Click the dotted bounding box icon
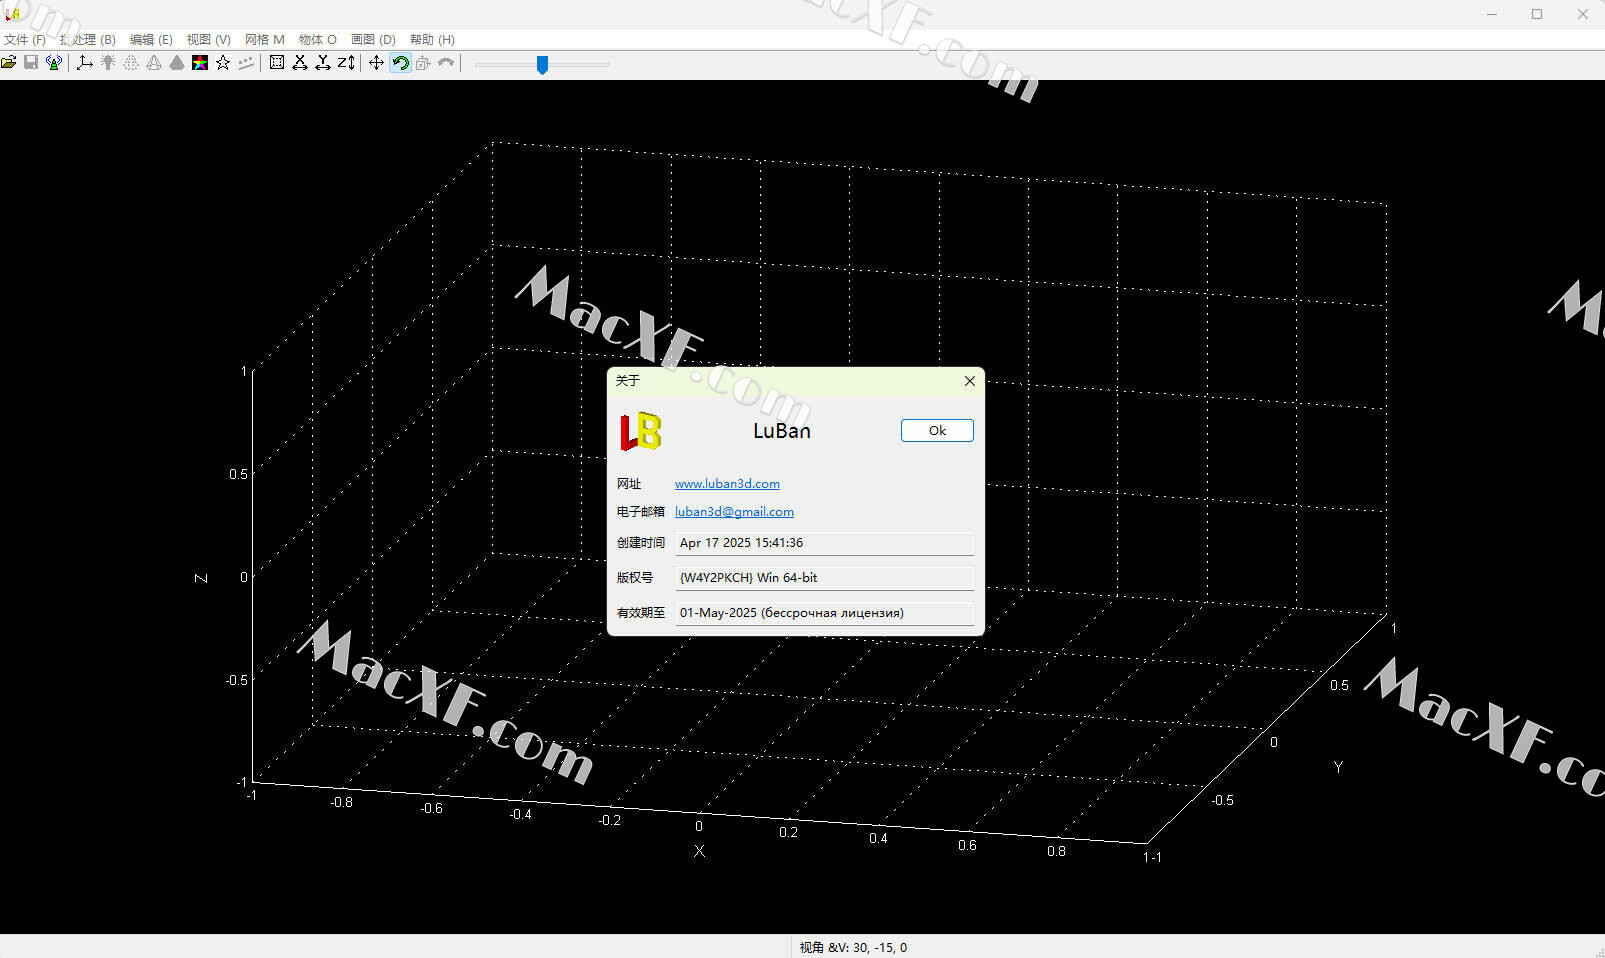 [277, 63]
